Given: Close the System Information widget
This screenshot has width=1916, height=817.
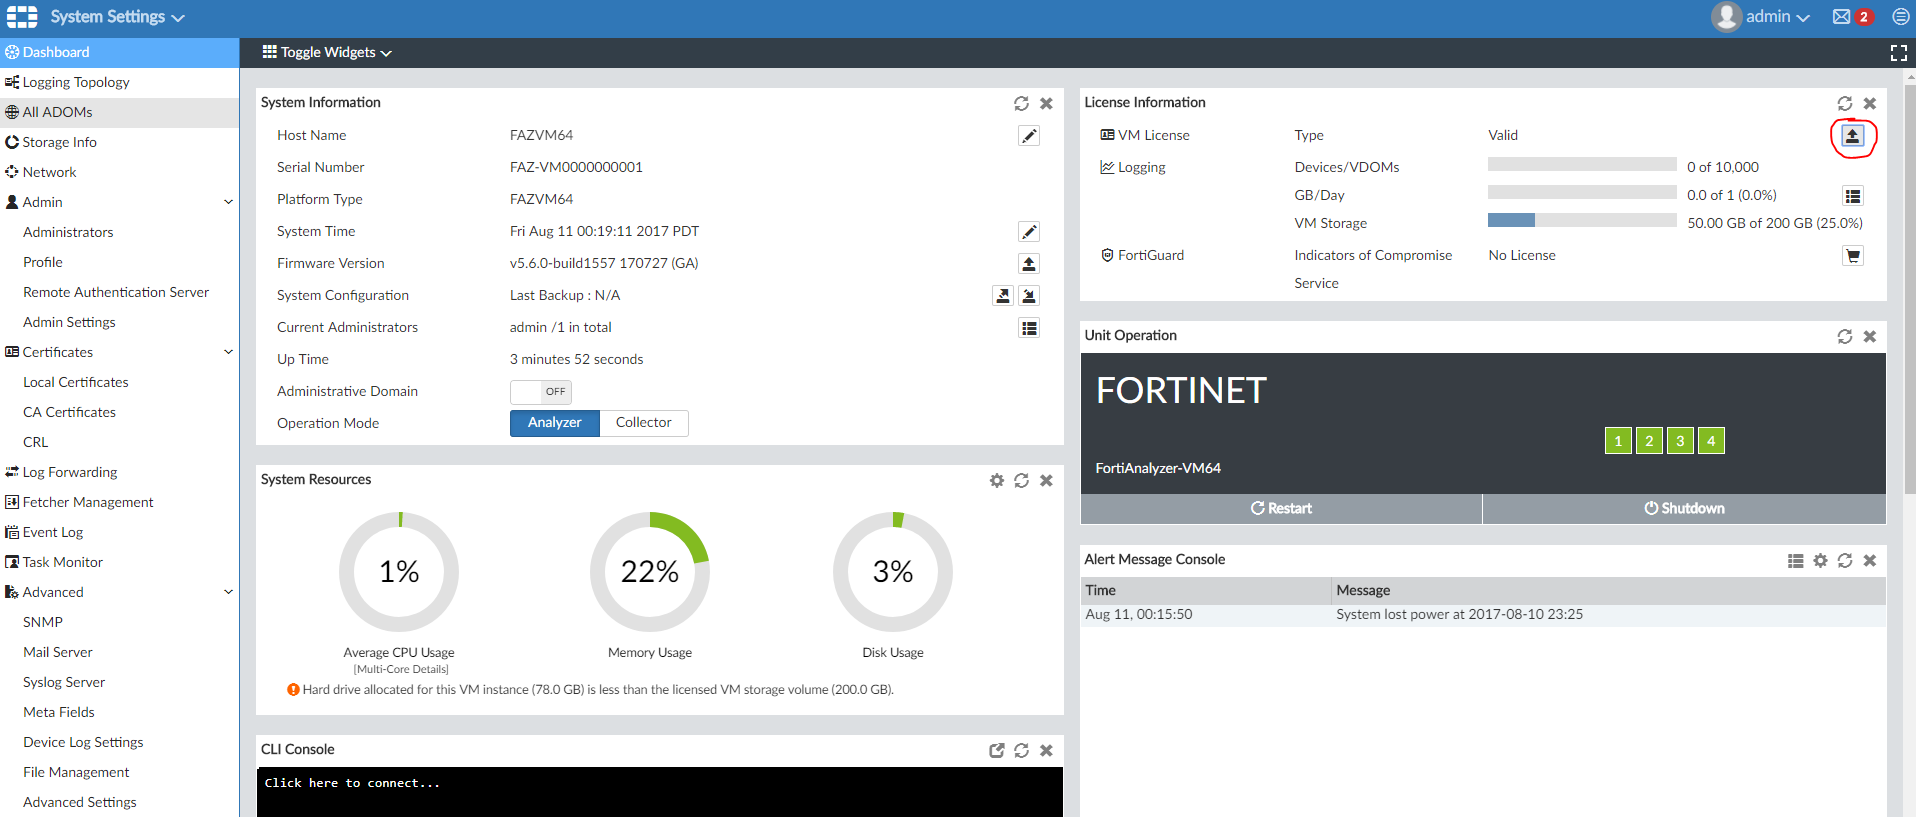Looking at the screenshot, I should click(1046, 103).
